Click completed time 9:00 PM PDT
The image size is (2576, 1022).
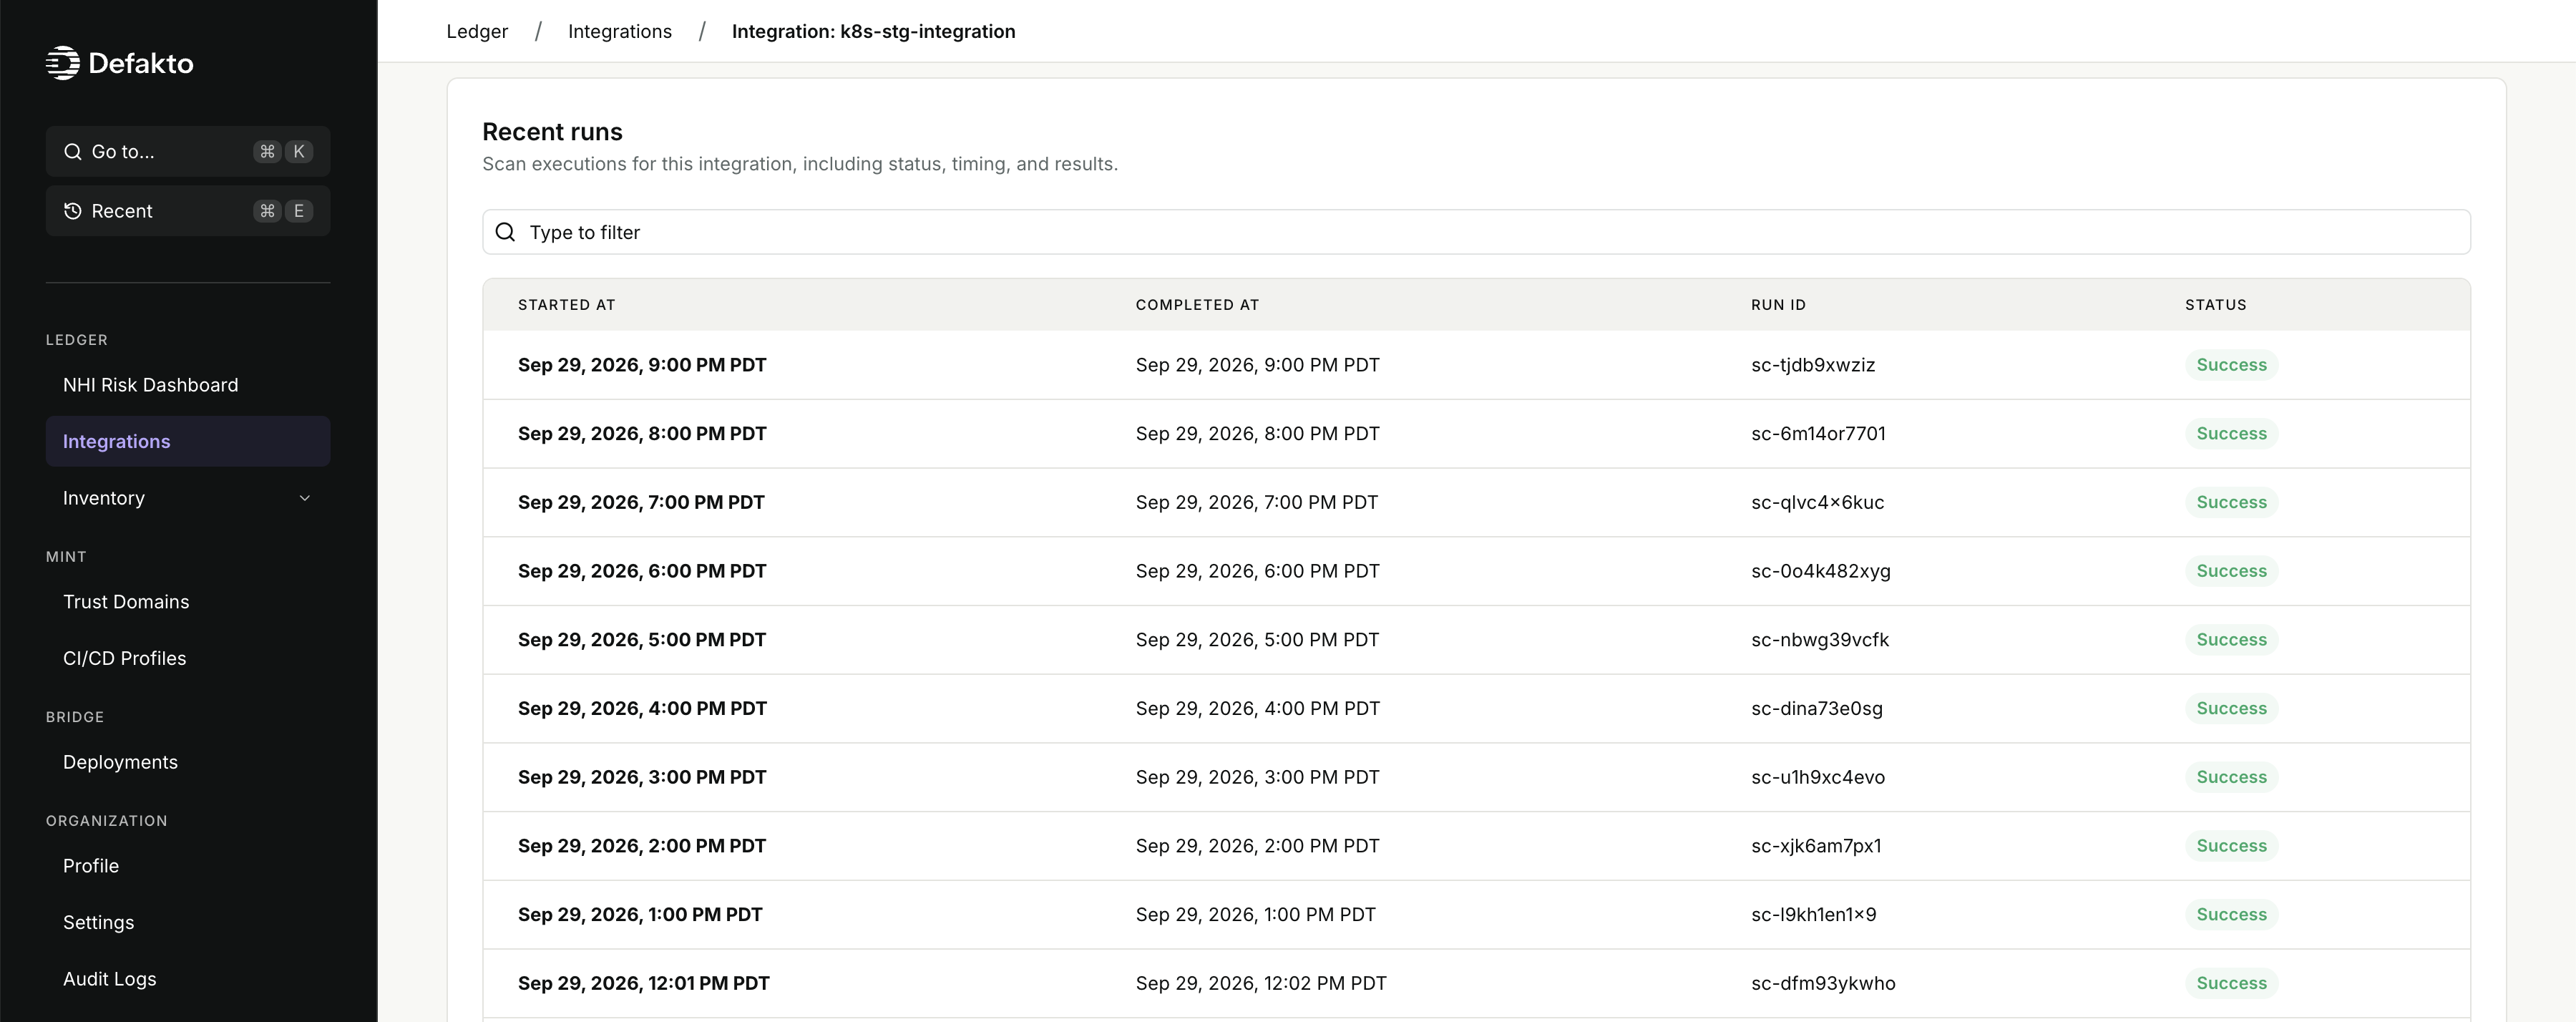pyautogui.click(x=1258, y=365)
